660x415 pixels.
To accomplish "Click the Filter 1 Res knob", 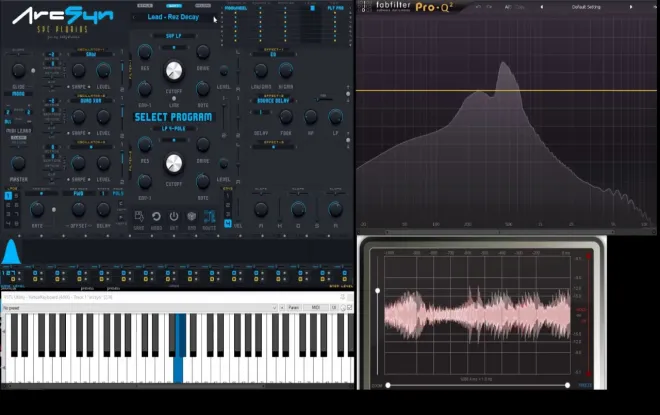I will pyautogui.click(x=145, y=52).
